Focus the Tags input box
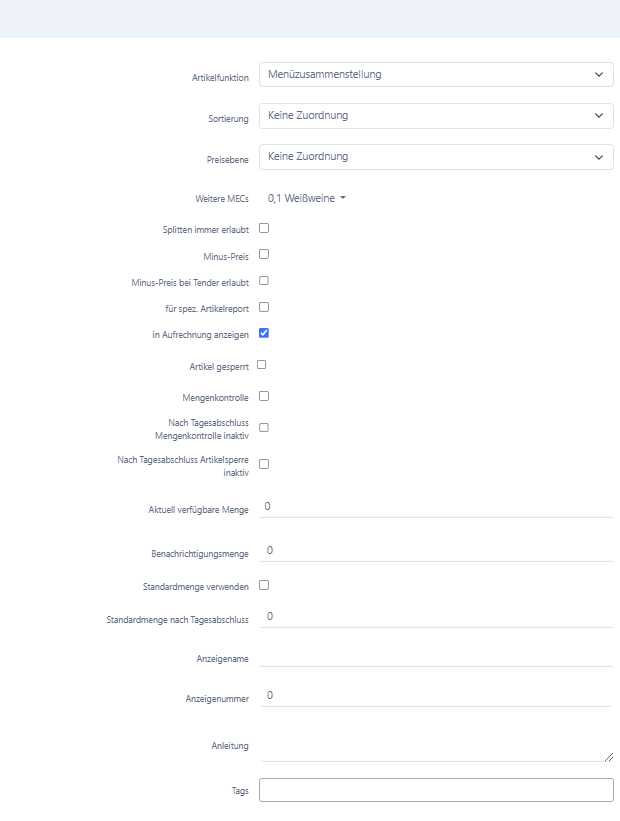The height and width of the screenshot is (821, 620). click(x=436, y=790)
